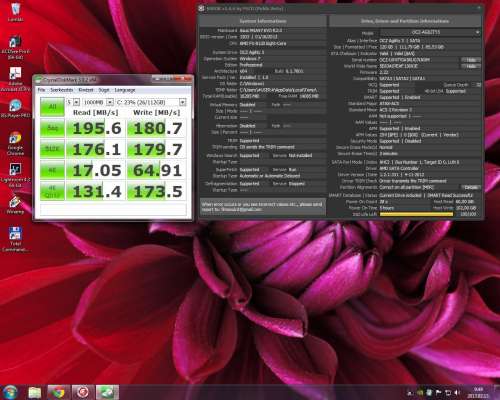This screenshot has width=500, height=400.
Task: Click the Seq write value 180.7
Action: point(157,128)
